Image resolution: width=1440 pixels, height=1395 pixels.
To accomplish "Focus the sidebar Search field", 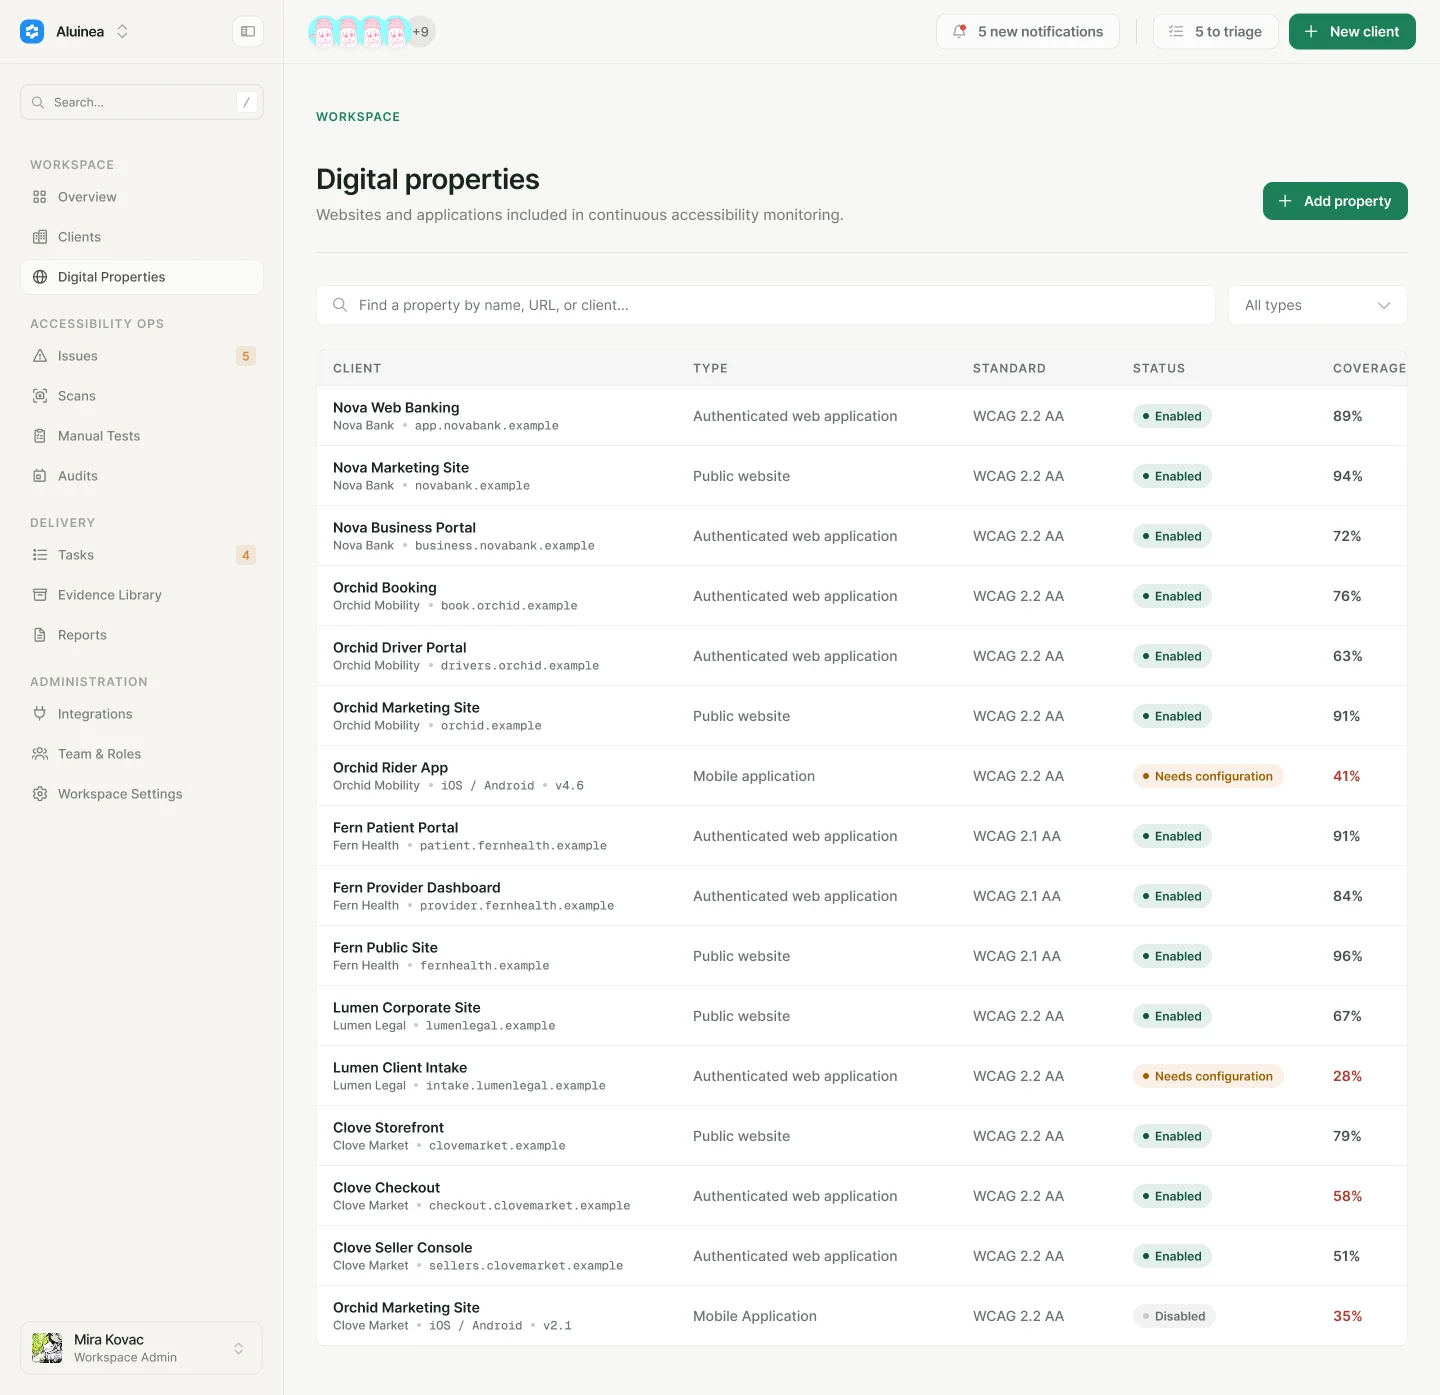I will (x=141, y=102).
